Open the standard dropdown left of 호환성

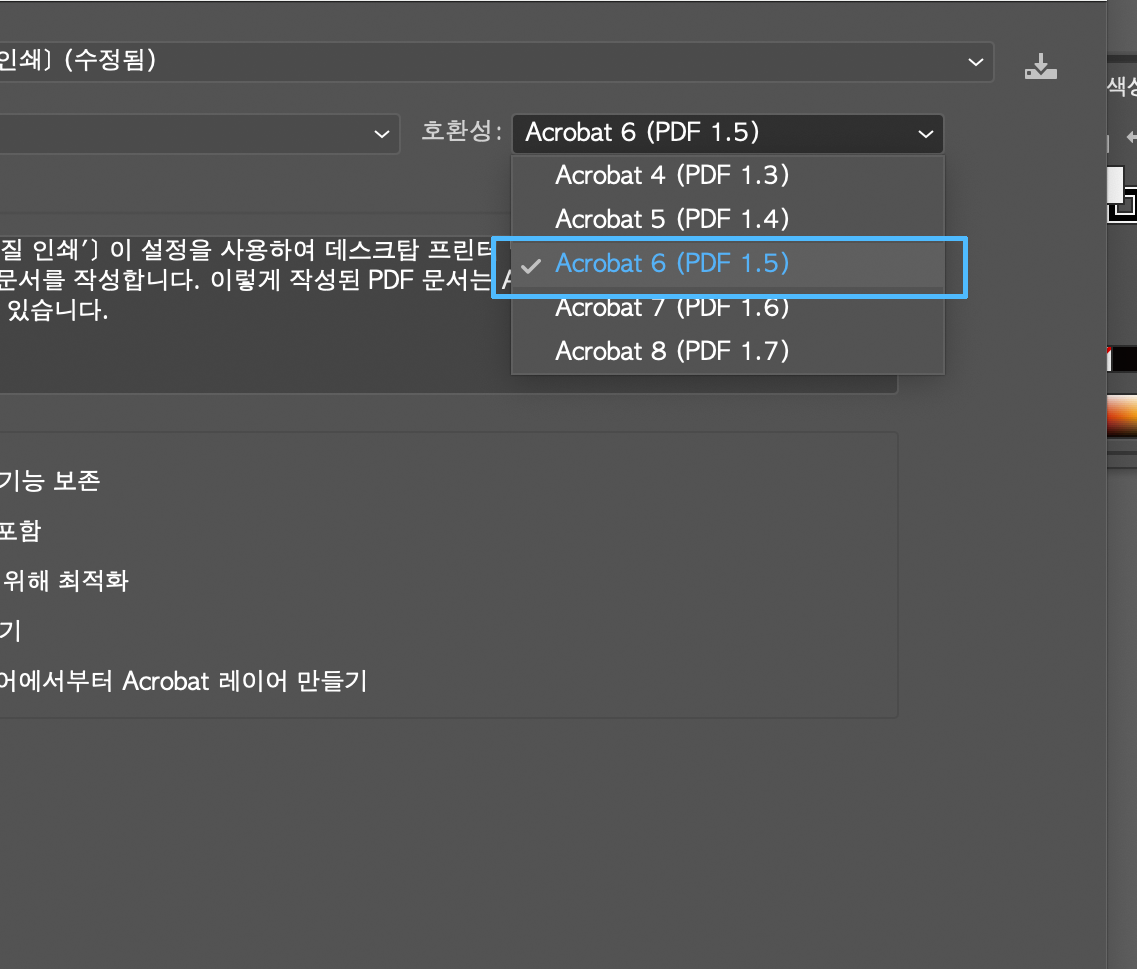pos(199,133)
